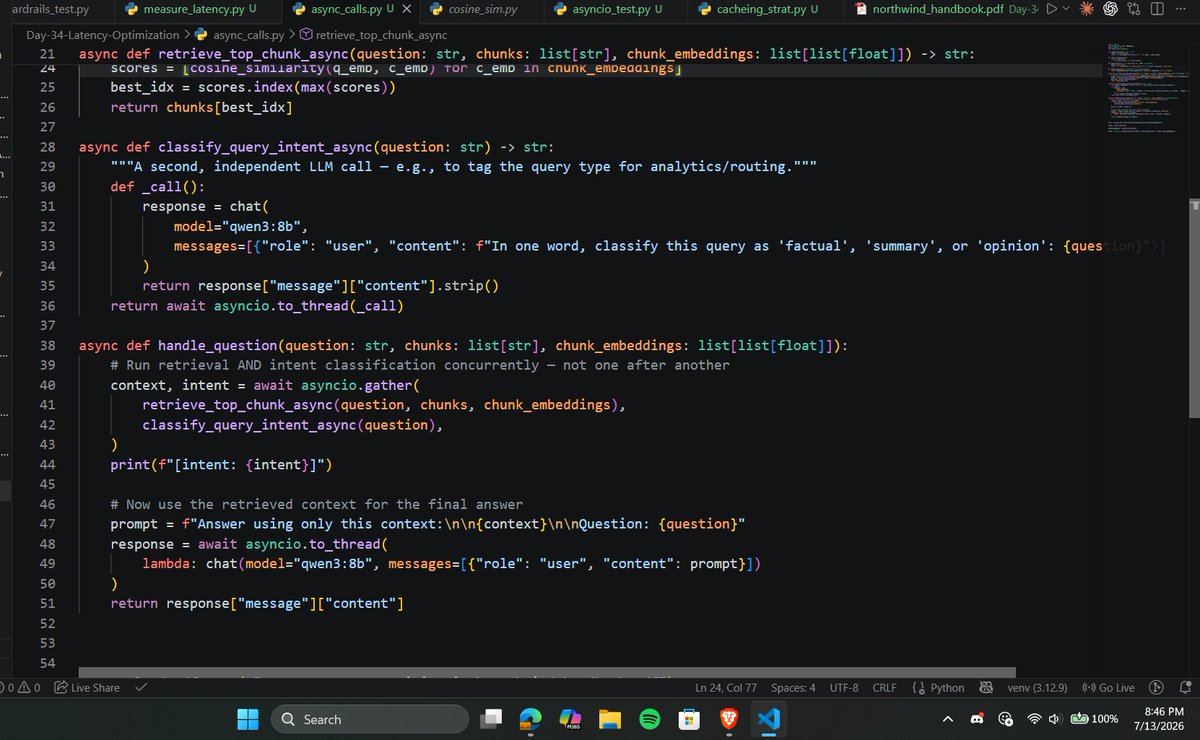The height and width of the screenshot is (740, 1200).
Task: Click the checkmark icon in status bar
Action: click(140, 688)
